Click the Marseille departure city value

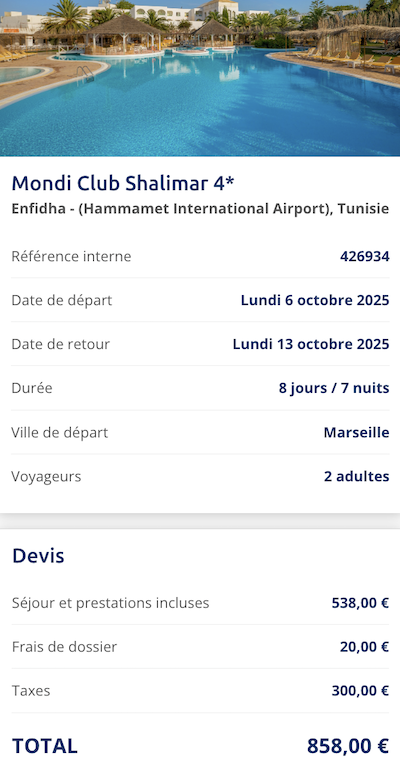(356, 432)
